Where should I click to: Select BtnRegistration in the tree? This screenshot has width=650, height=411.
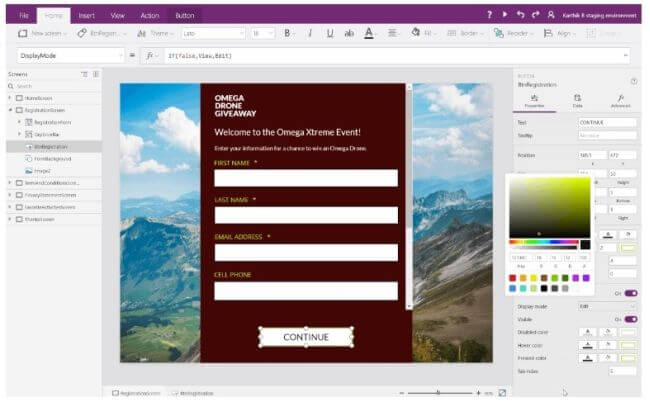[x=51, y=147]
